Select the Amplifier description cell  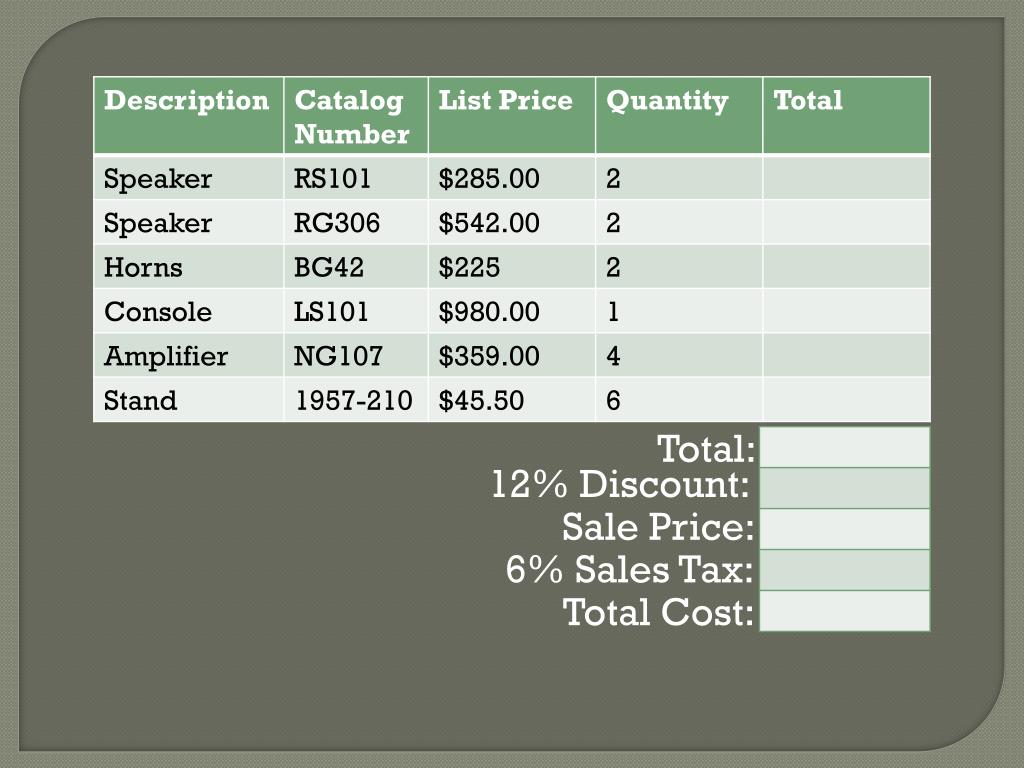189,355
